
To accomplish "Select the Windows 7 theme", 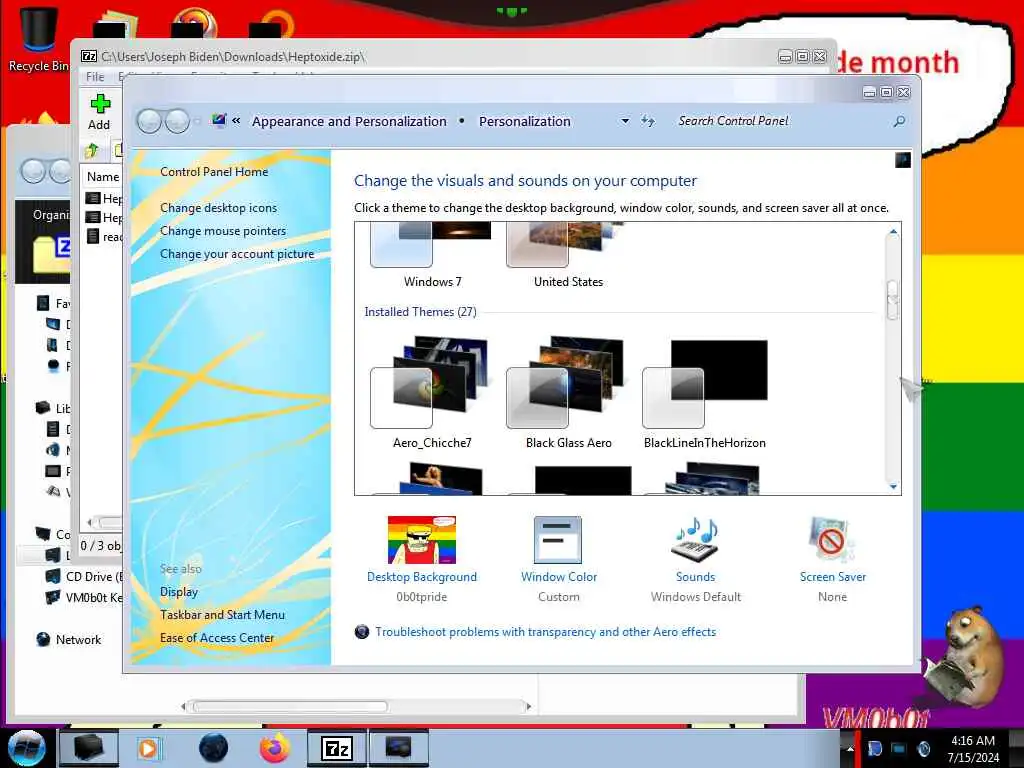I will pyautogui.click(x=432, y=256).
